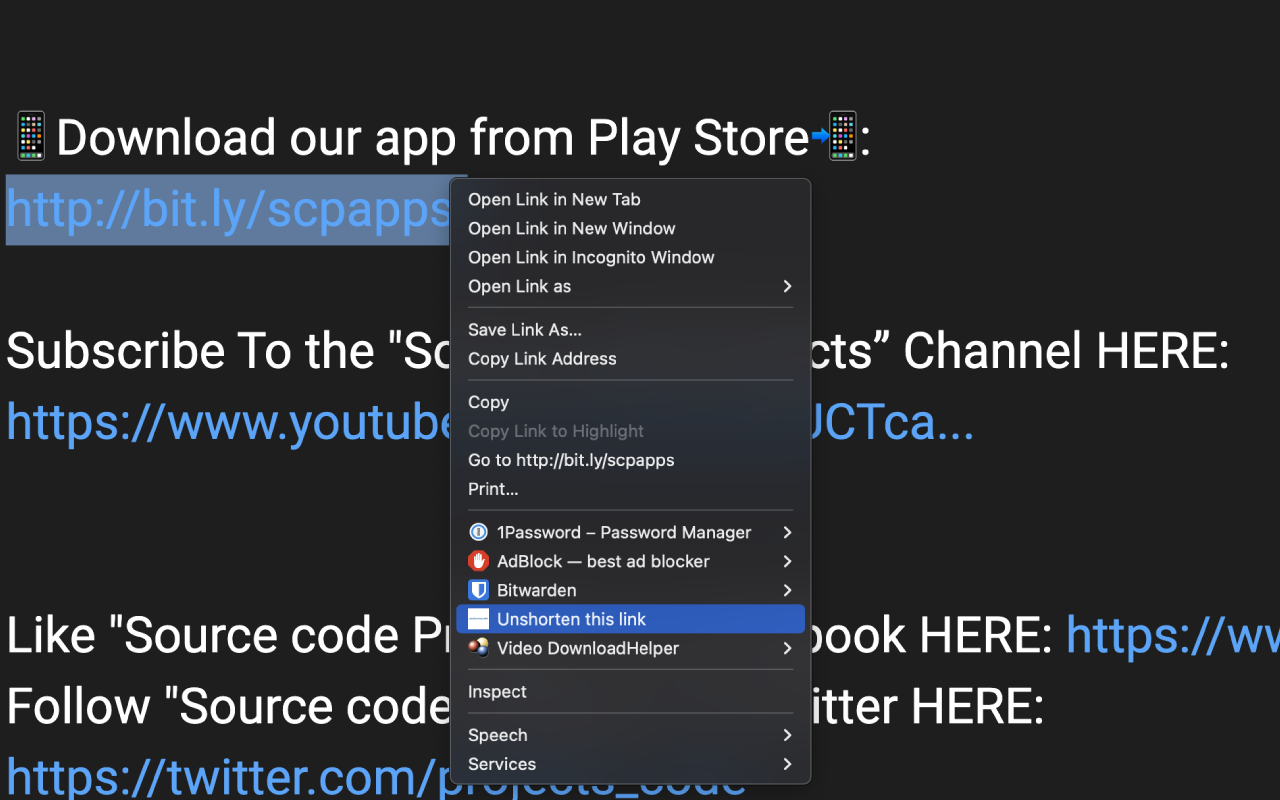This screenshot has width=1280, height=800.
Task: Click the "Download our app from Play Store" text
Action: tap(432, 138)
